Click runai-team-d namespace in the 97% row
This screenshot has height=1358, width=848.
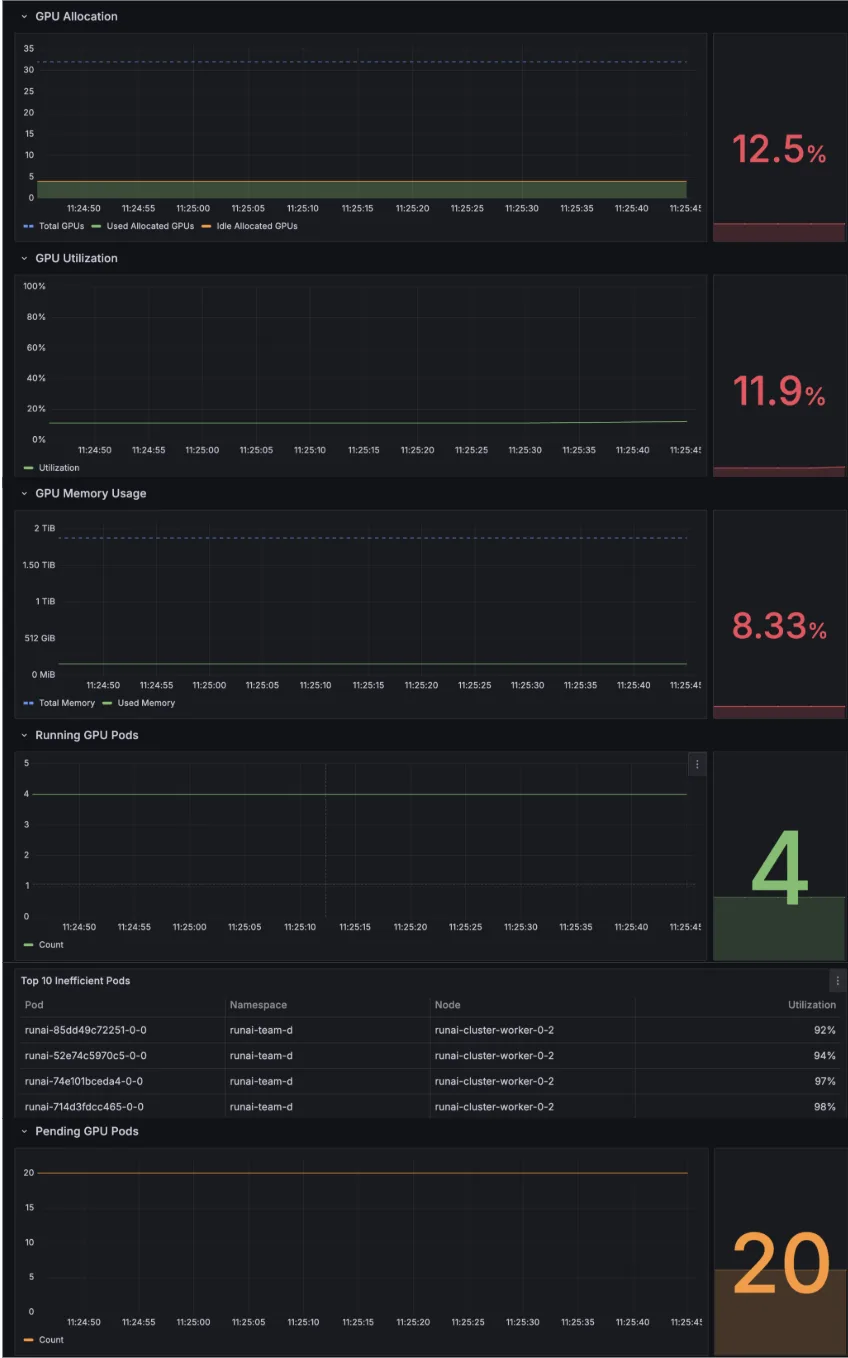261,1081
